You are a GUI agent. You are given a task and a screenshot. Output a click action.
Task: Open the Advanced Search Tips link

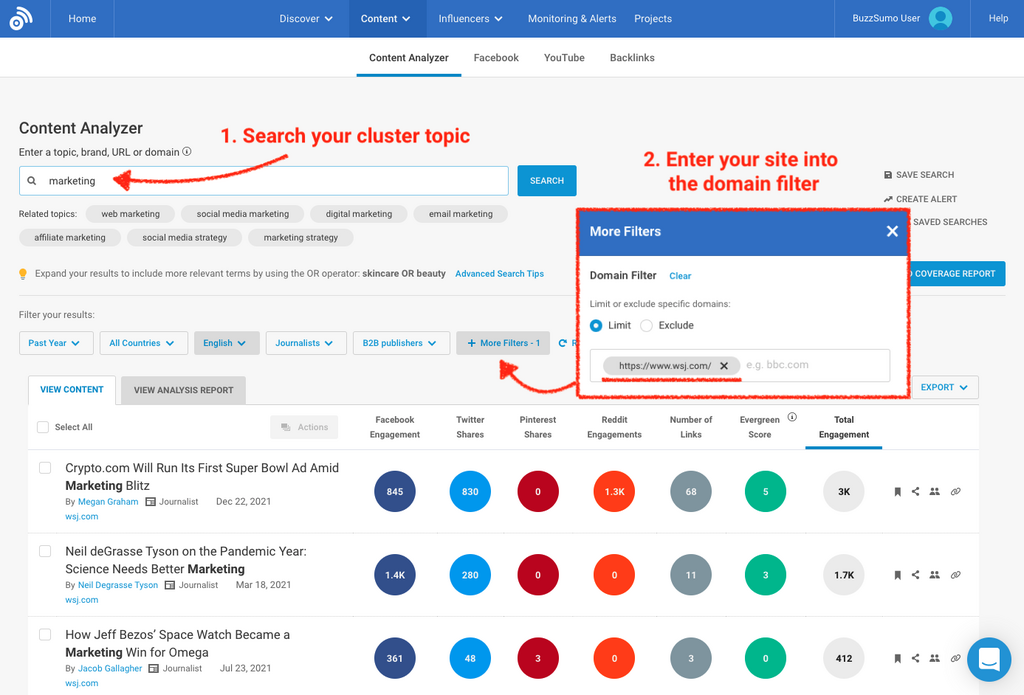click(499, 274)
